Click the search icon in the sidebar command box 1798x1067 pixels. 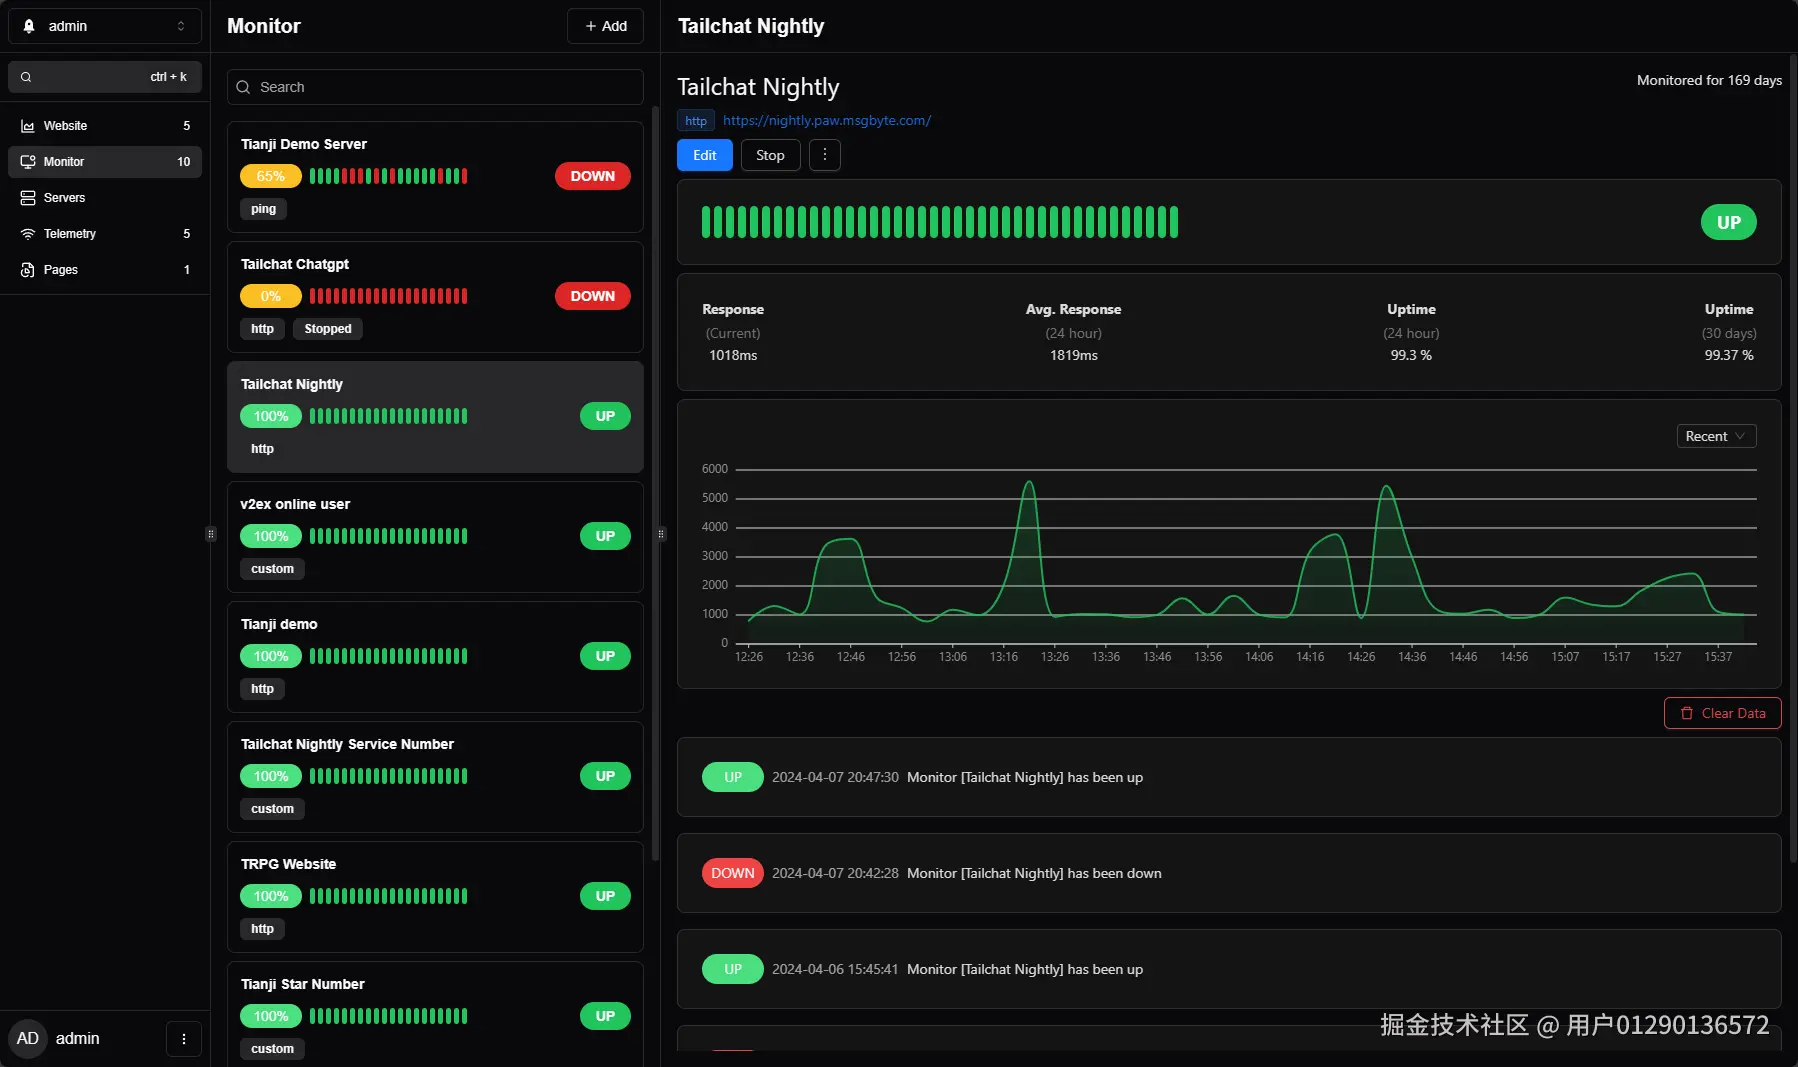[x=26, y=77]
